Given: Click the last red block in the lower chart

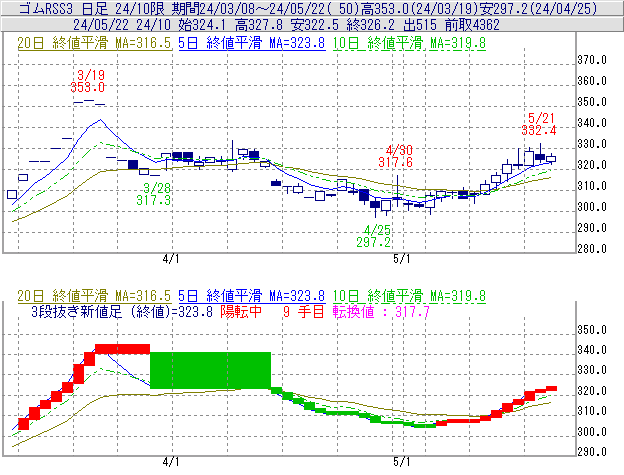Looking at the screenshot, I should (551, 389).
